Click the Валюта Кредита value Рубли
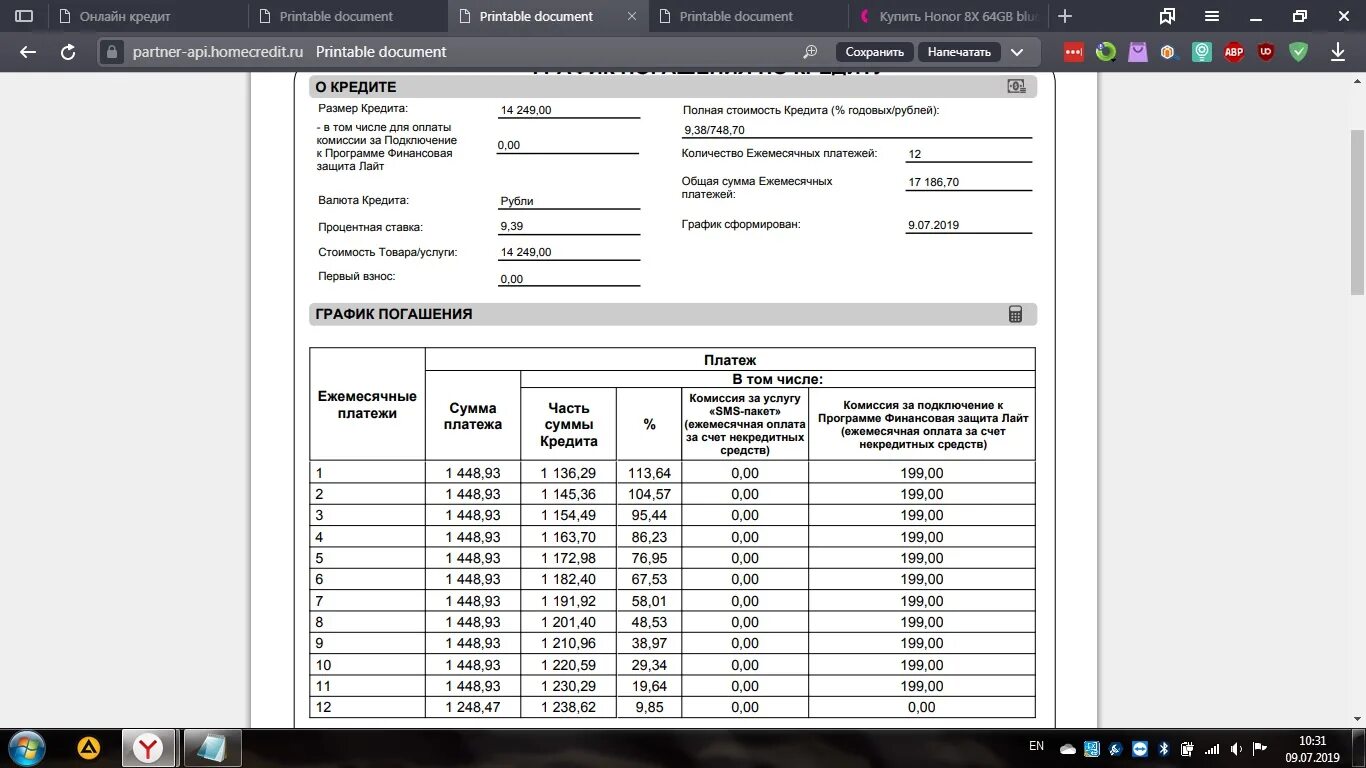The image size is (1366, 768). point(517,201)
